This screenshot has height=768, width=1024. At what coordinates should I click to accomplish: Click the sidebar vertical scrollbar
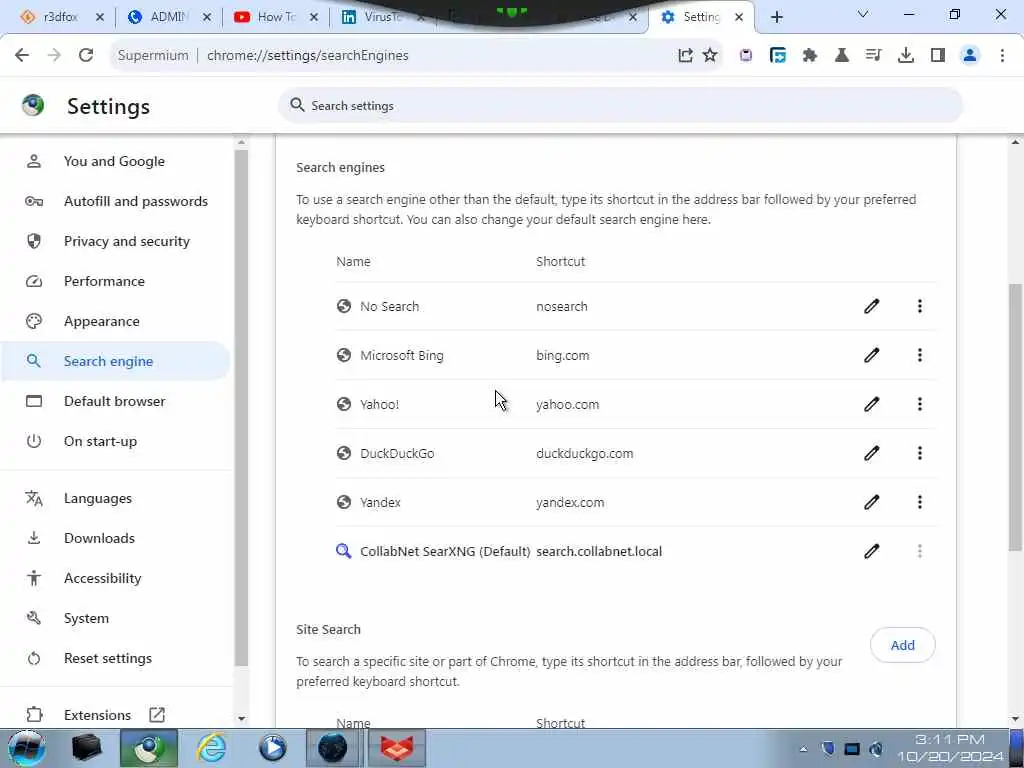click(x=241, y=408)
